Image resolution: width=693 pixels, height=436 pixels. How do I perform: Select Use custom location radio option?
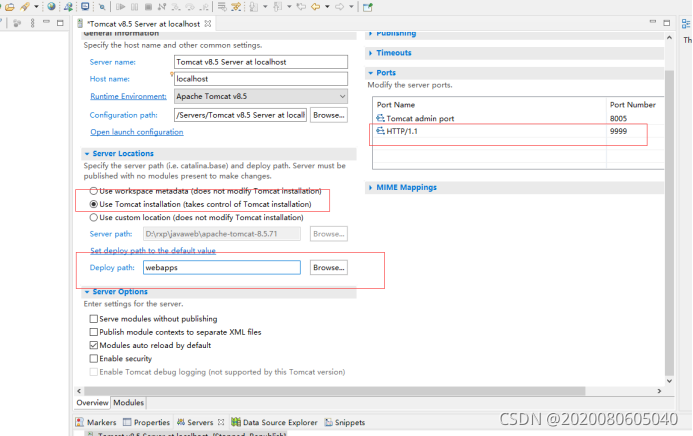click(x=93, y=217)
